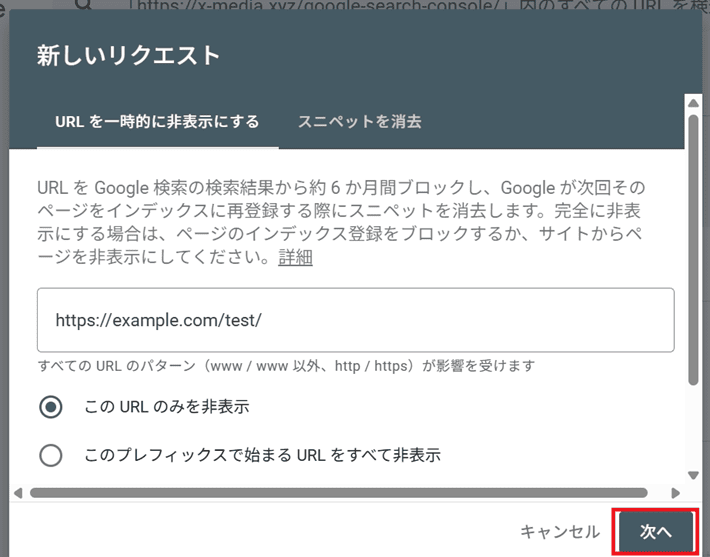This screenshot has height=557, width=710.
Task: Select このプレフィックスで始まる URL をすべて非表示 radio
Action: [x=51, y=455]
